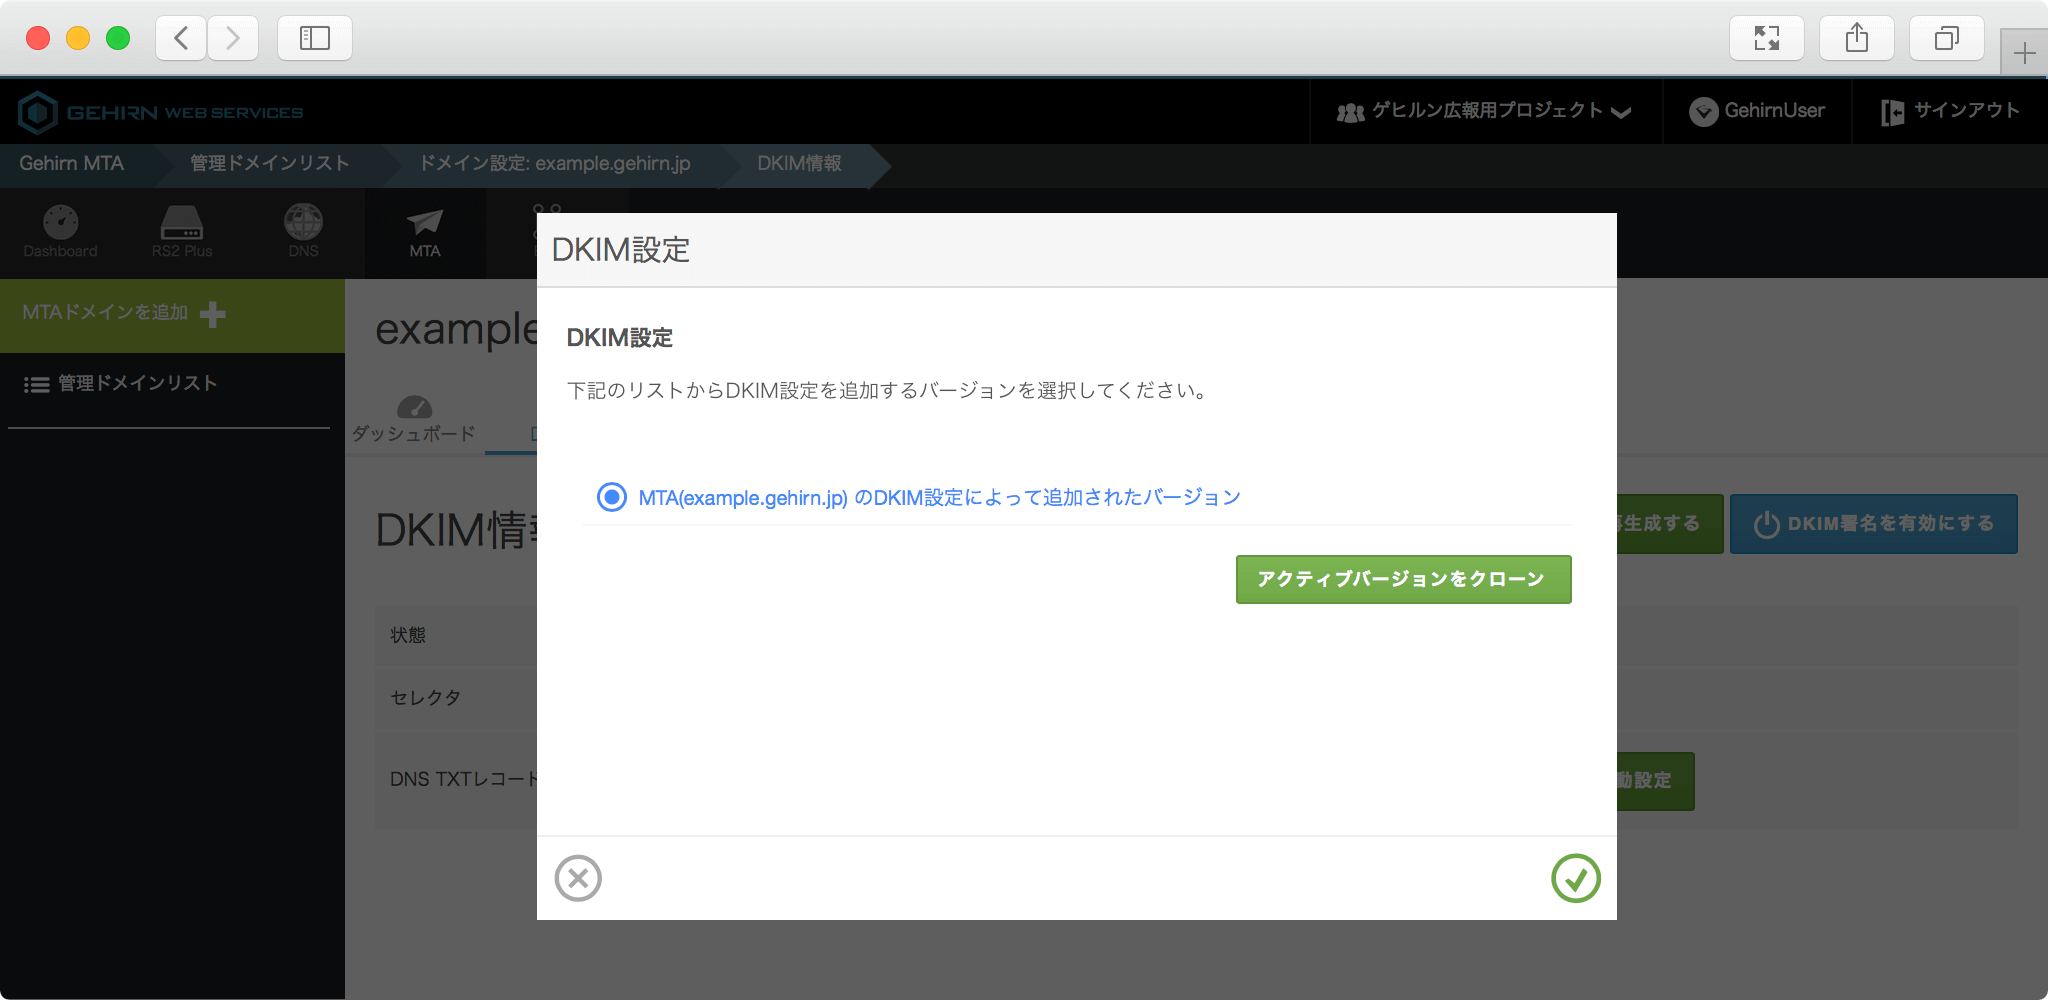Click DKIM署名を有効にする button
Screen dimensions: 2048x1000
pyautogui.click(x=1873, y=524)
